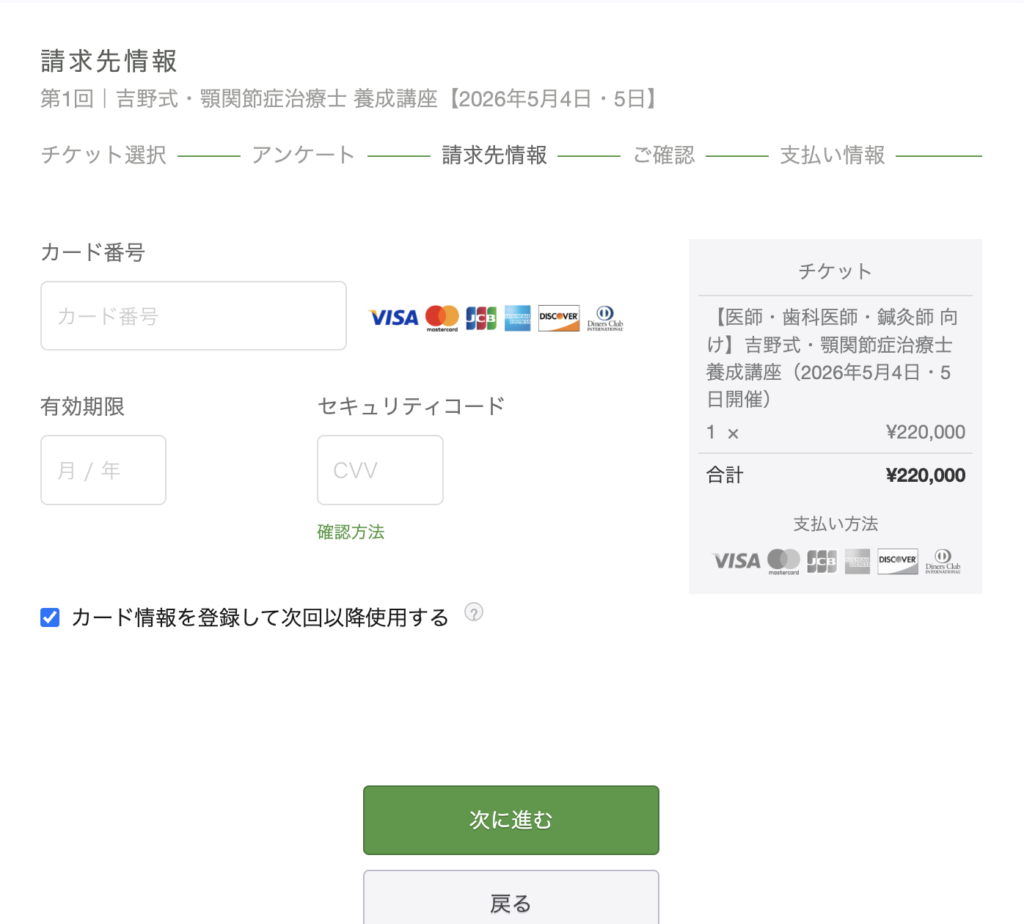Click the Discover logo beside card number
Screen dimensions: 1024x924
pos(559,318)
